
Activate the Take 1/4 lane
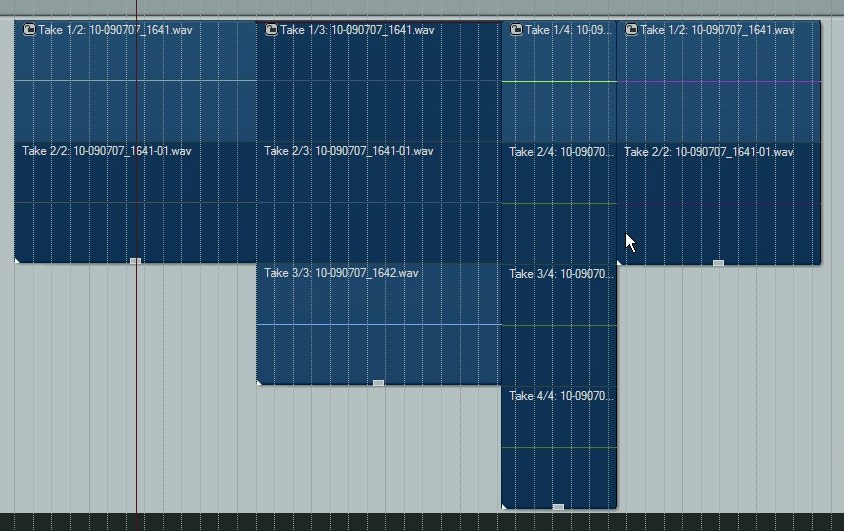coord(559,82)
